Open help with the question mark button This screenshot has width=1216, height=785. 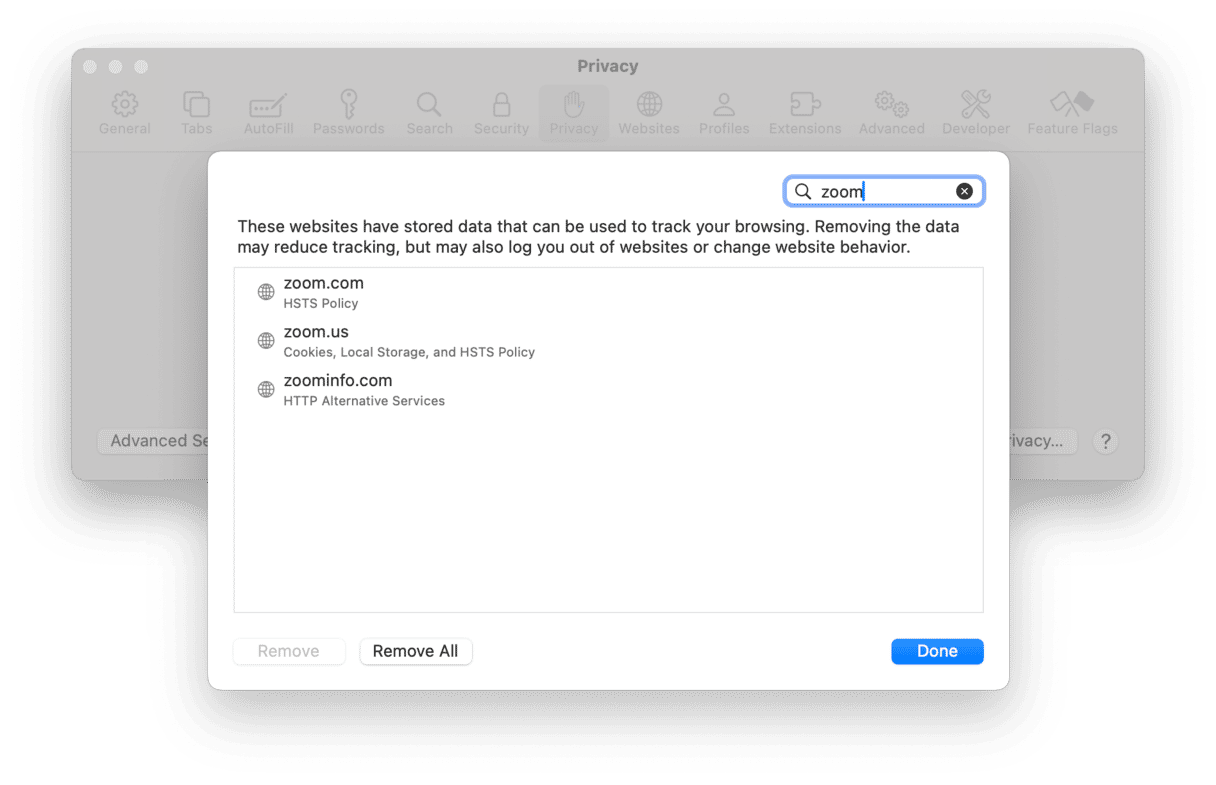click(1105, 441)
